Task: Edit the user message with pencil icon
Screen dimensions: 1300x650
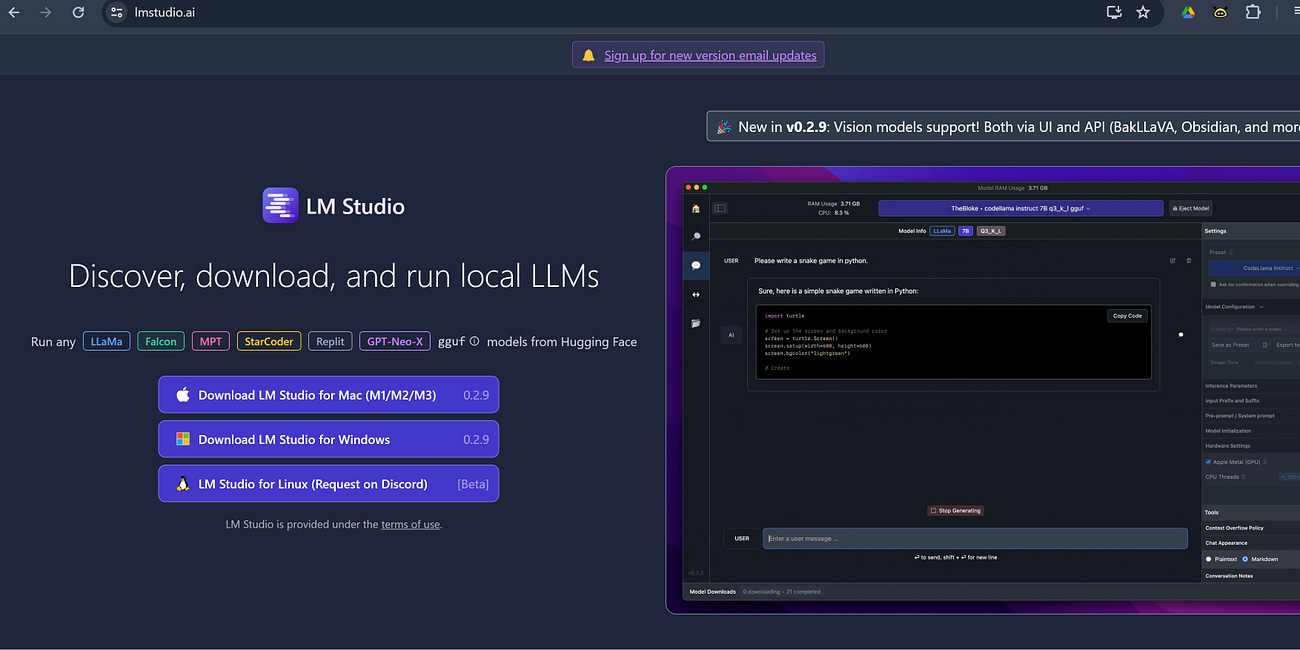Action: point(1173,261)
